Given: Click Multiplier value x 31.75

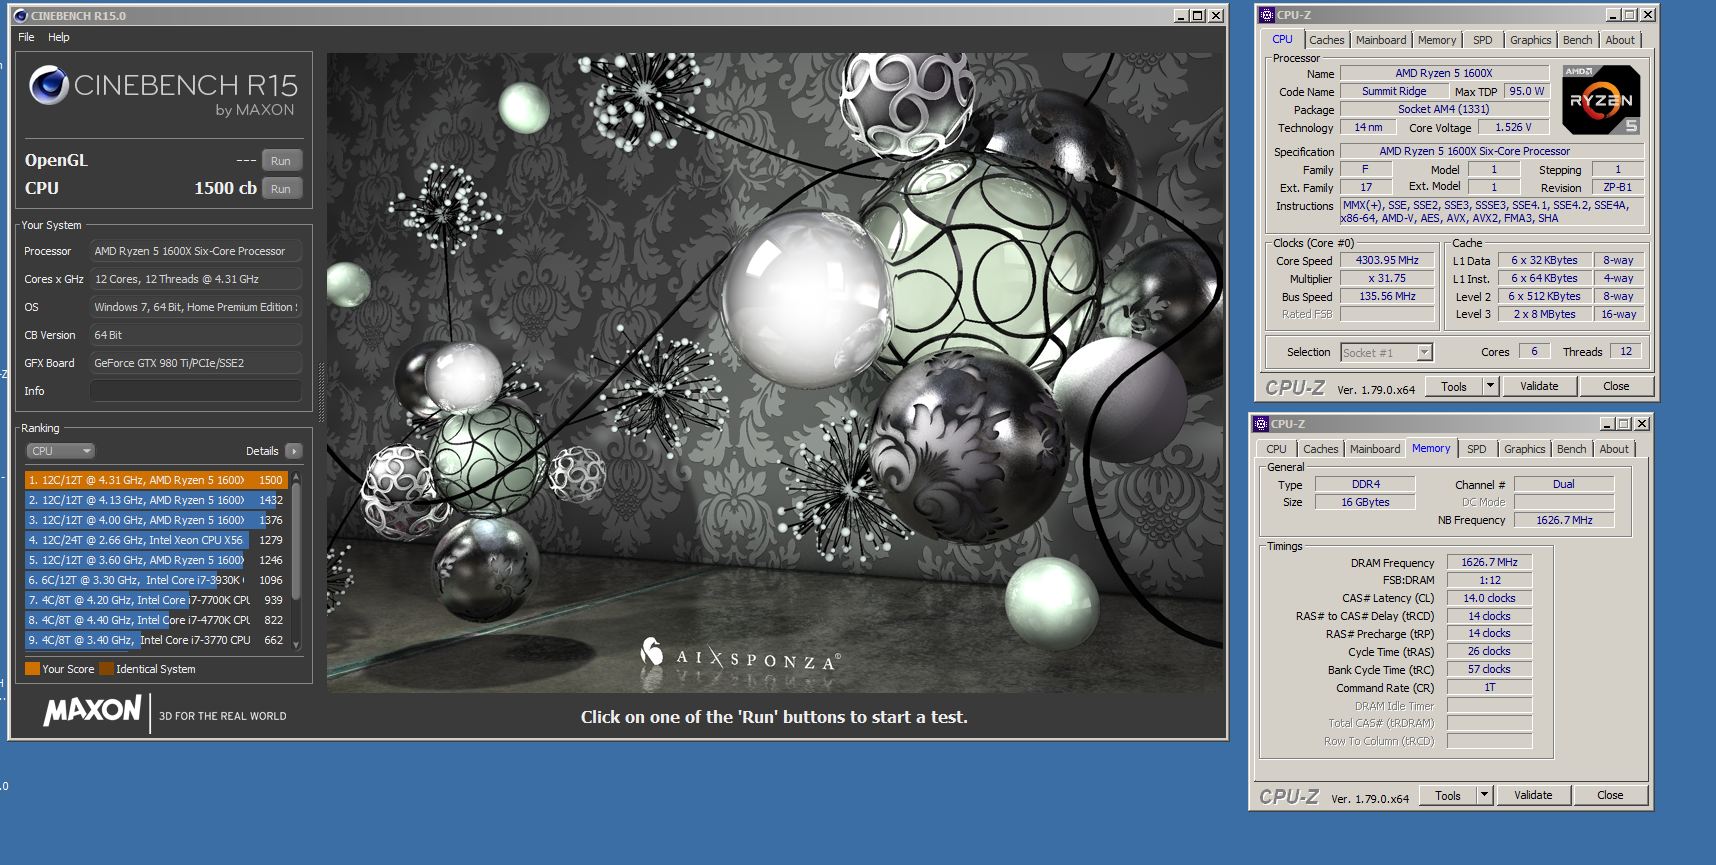Looking at the screenshot, I should point(1387,278).
